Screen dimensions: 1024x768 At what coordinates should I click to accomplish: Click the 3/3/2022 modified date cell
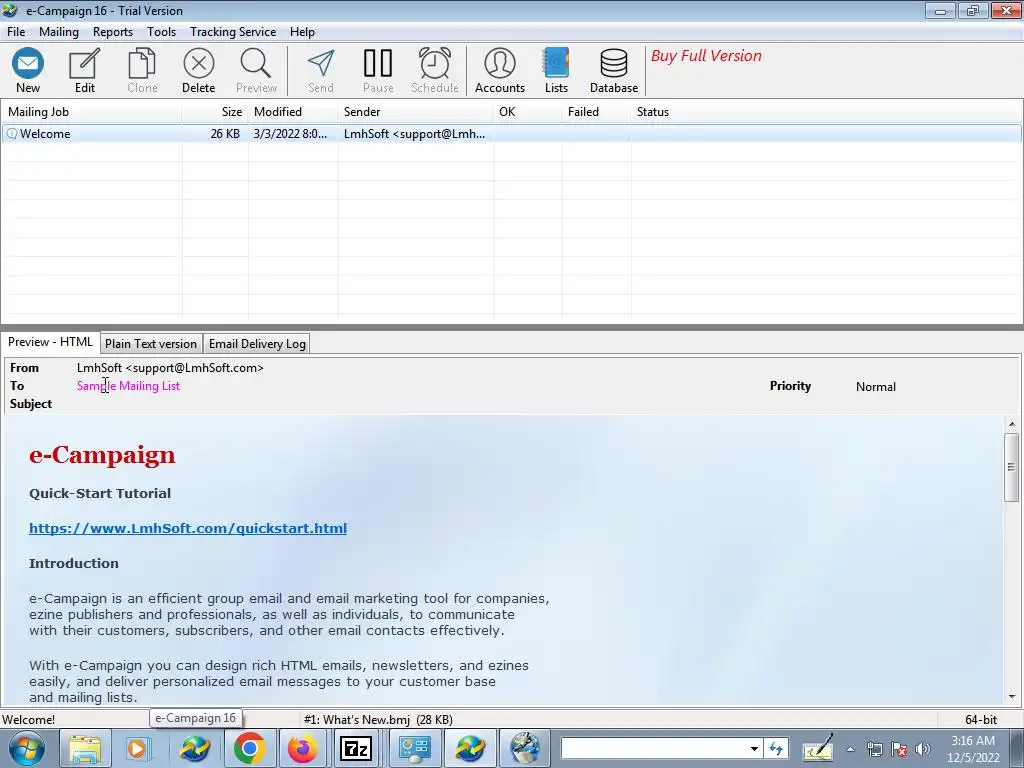coord(290,134)
